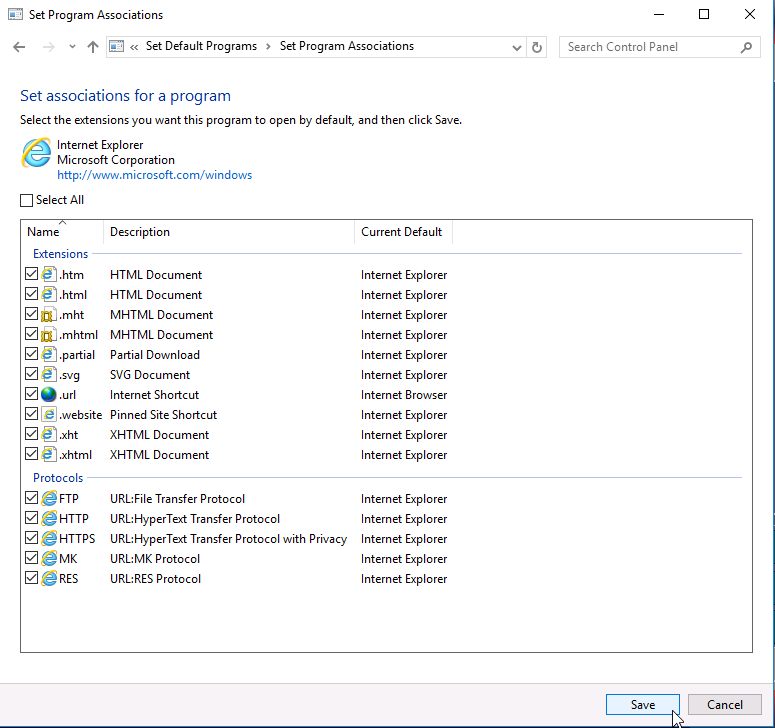The image size is (775, 728).
Task: Uncheck the .partial extension checkbox
Action: (x=32, y=354)
